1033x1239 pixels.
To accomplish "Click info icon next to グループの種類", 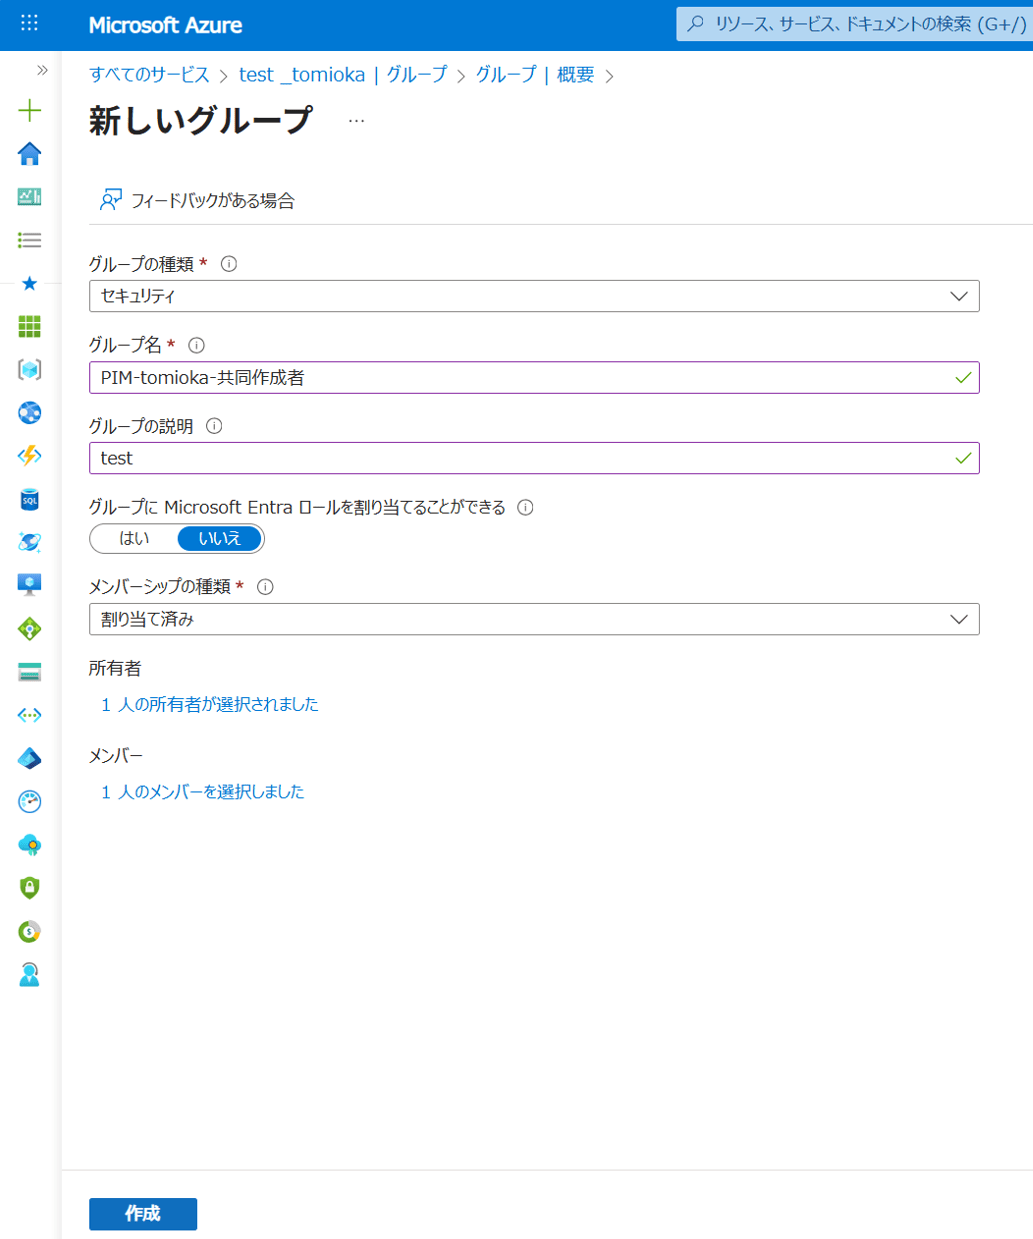I will coord(229,264).
